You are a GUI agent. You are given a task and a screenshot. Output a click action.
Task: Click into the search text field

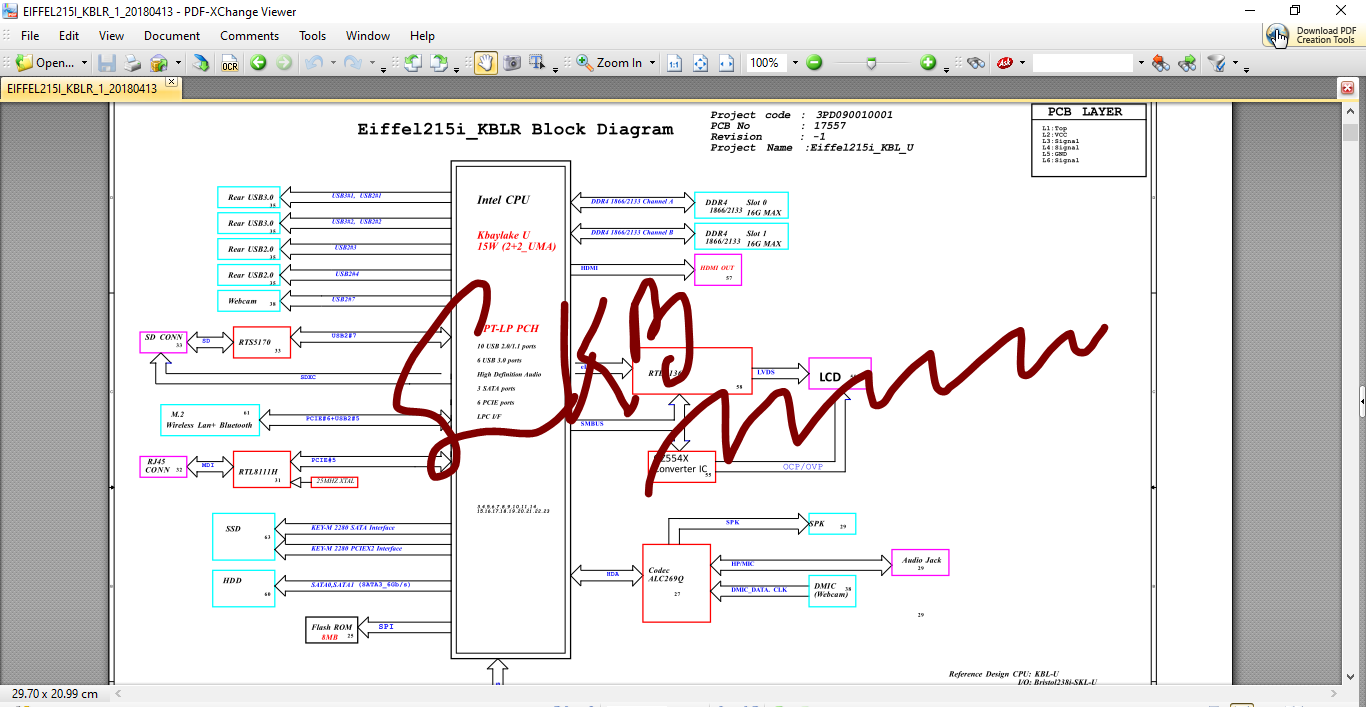click(1083, 63)
